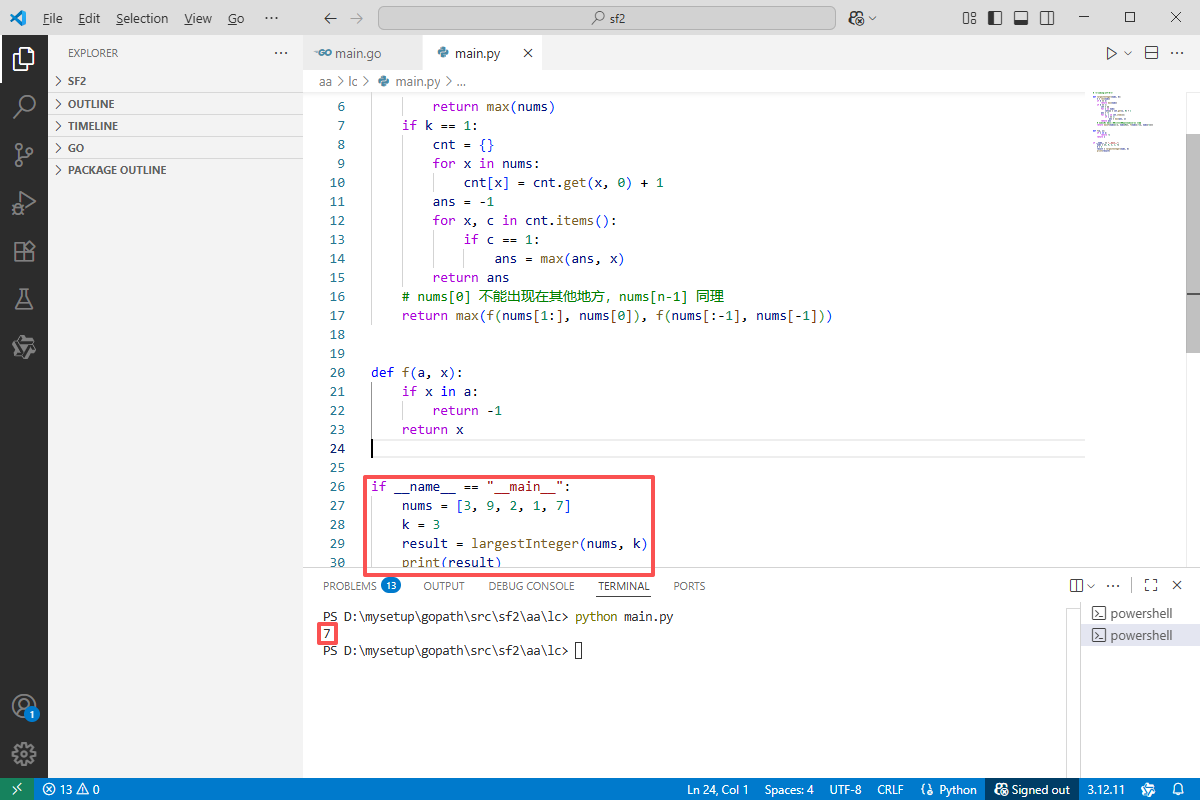The width and height of the screenshot is (1200, 800).
Task: Click the editor vertical scrollbar thumb
Action: tap(1192, 242)
